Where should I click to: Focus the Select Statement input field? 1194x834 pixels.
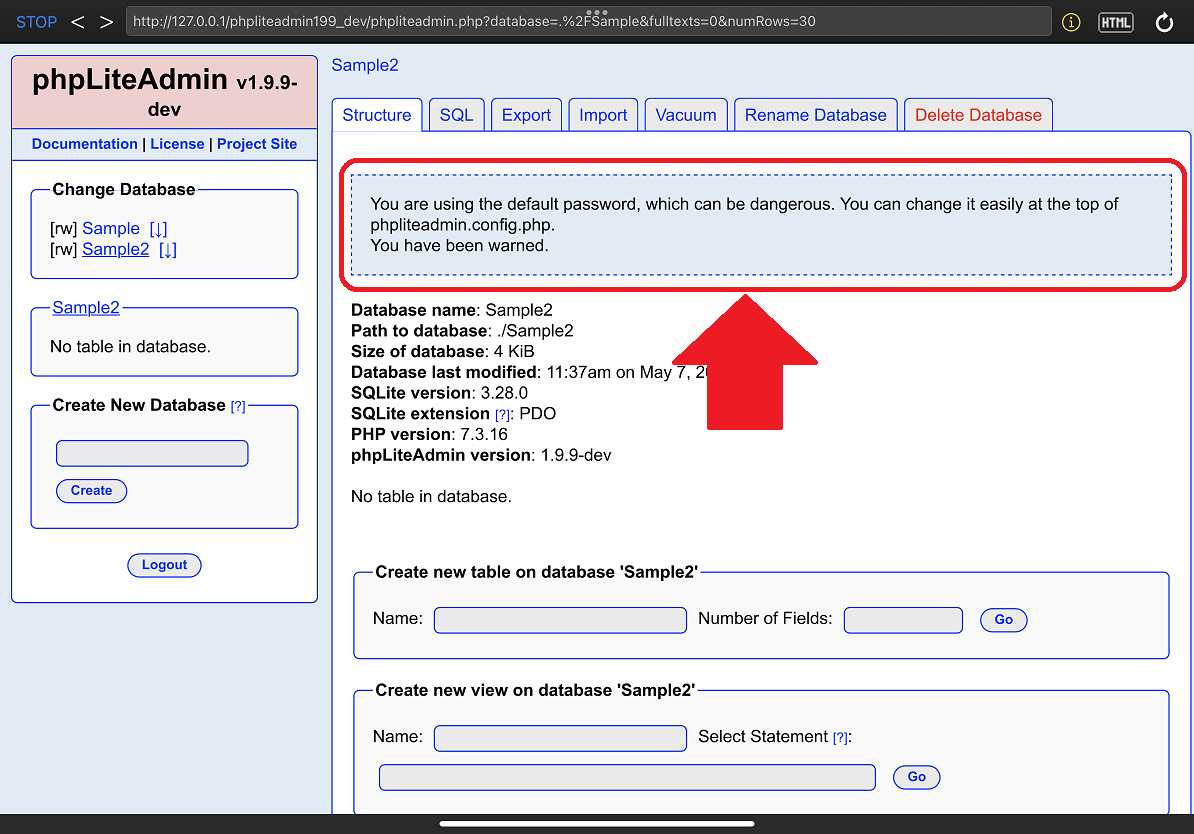[x=627, y=778]
